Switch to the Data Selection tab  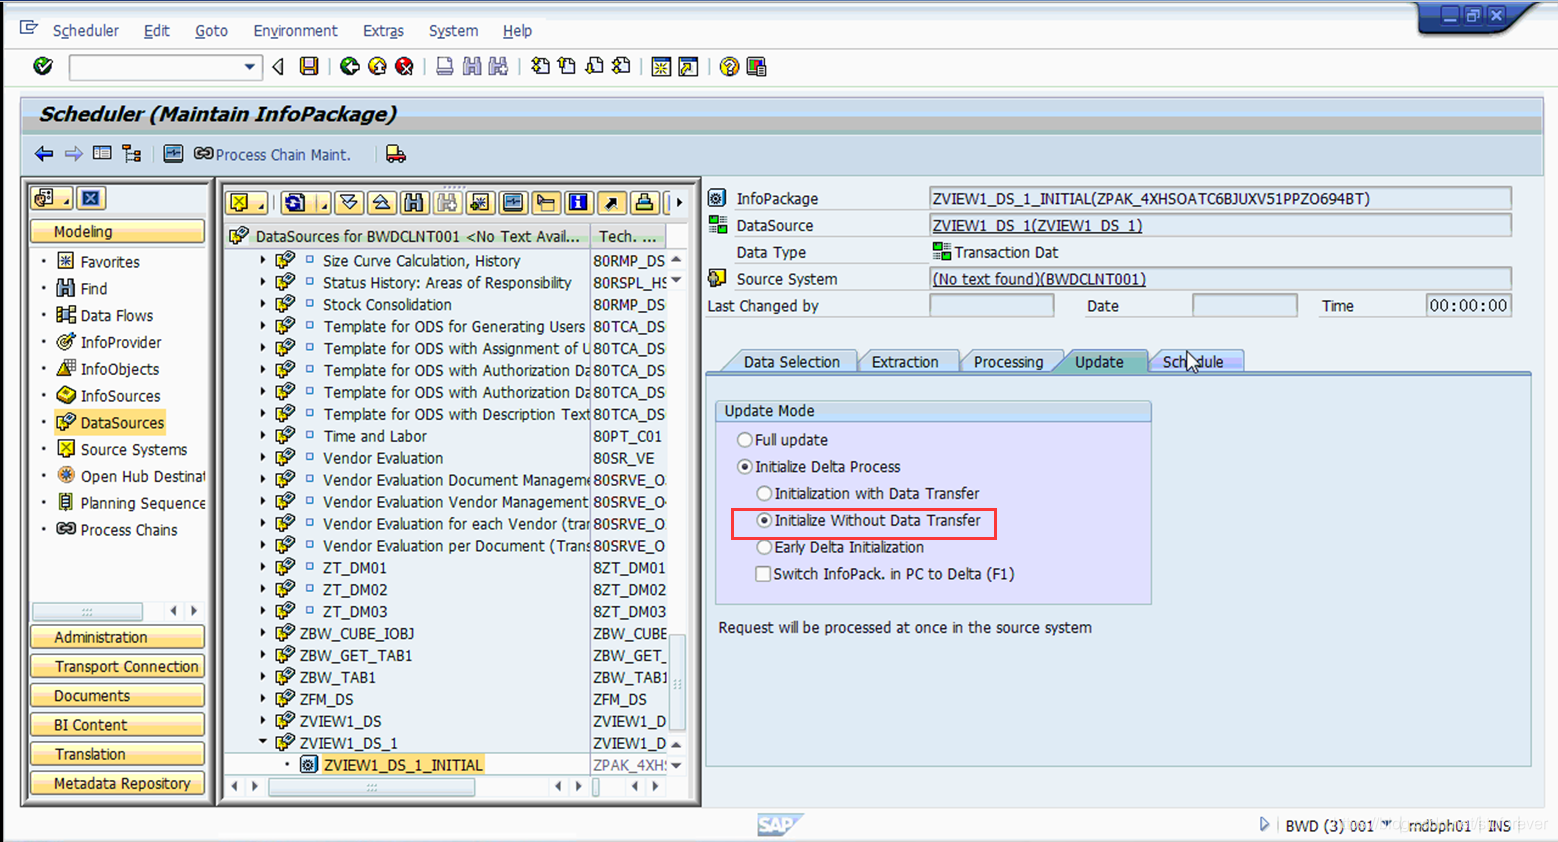click(791, 362)
